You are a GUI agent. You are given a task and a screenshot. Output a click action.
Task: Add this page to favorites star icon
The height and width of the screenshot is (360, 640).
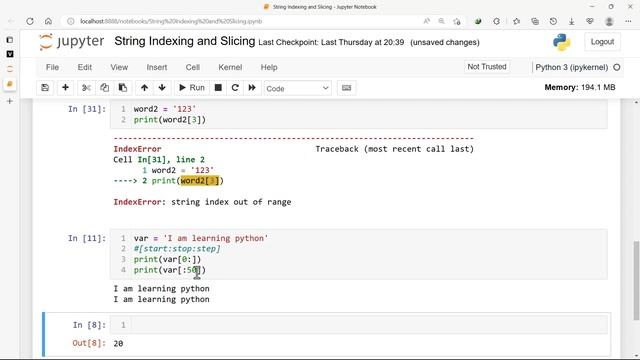point(457,21)
